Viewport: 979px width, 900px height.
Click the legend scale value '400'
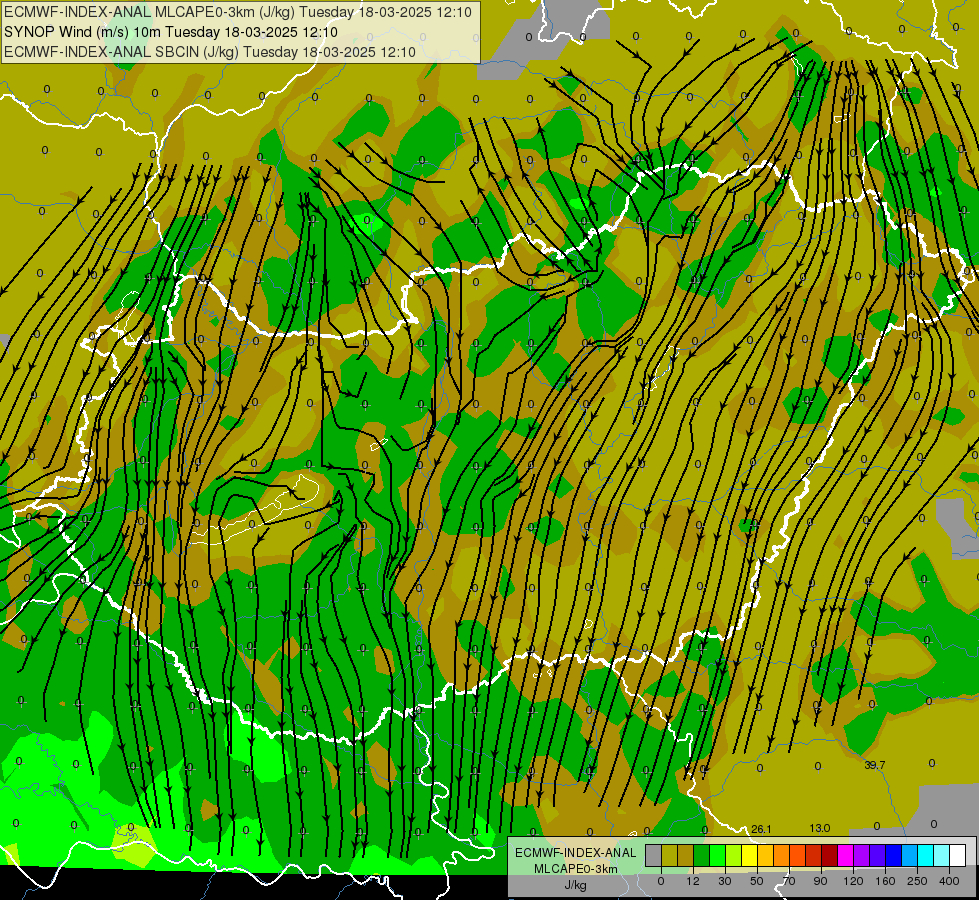[949, 881]
